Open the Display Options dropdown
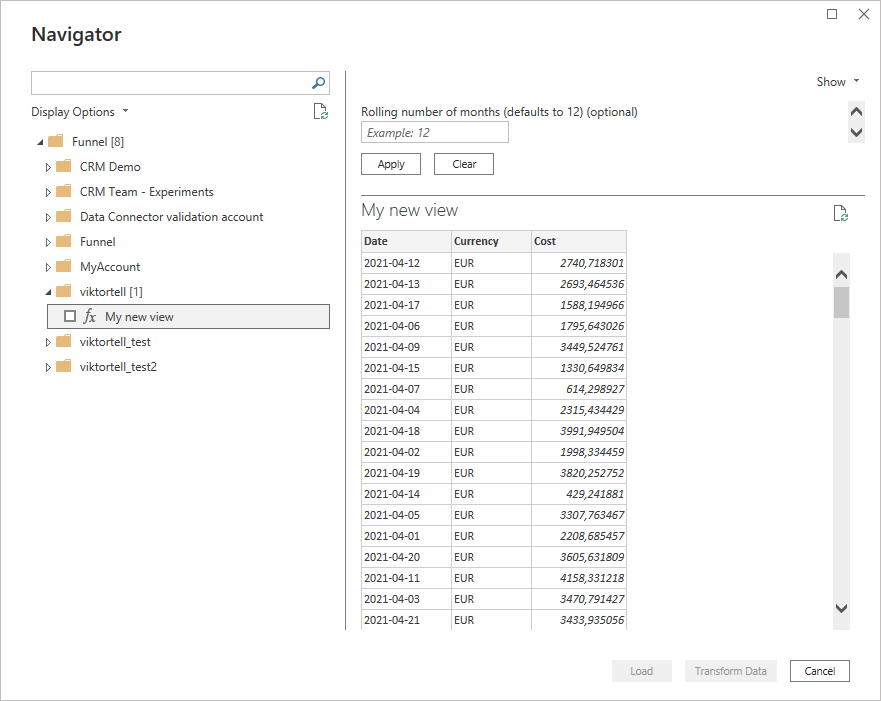 (x=80, y=112)
